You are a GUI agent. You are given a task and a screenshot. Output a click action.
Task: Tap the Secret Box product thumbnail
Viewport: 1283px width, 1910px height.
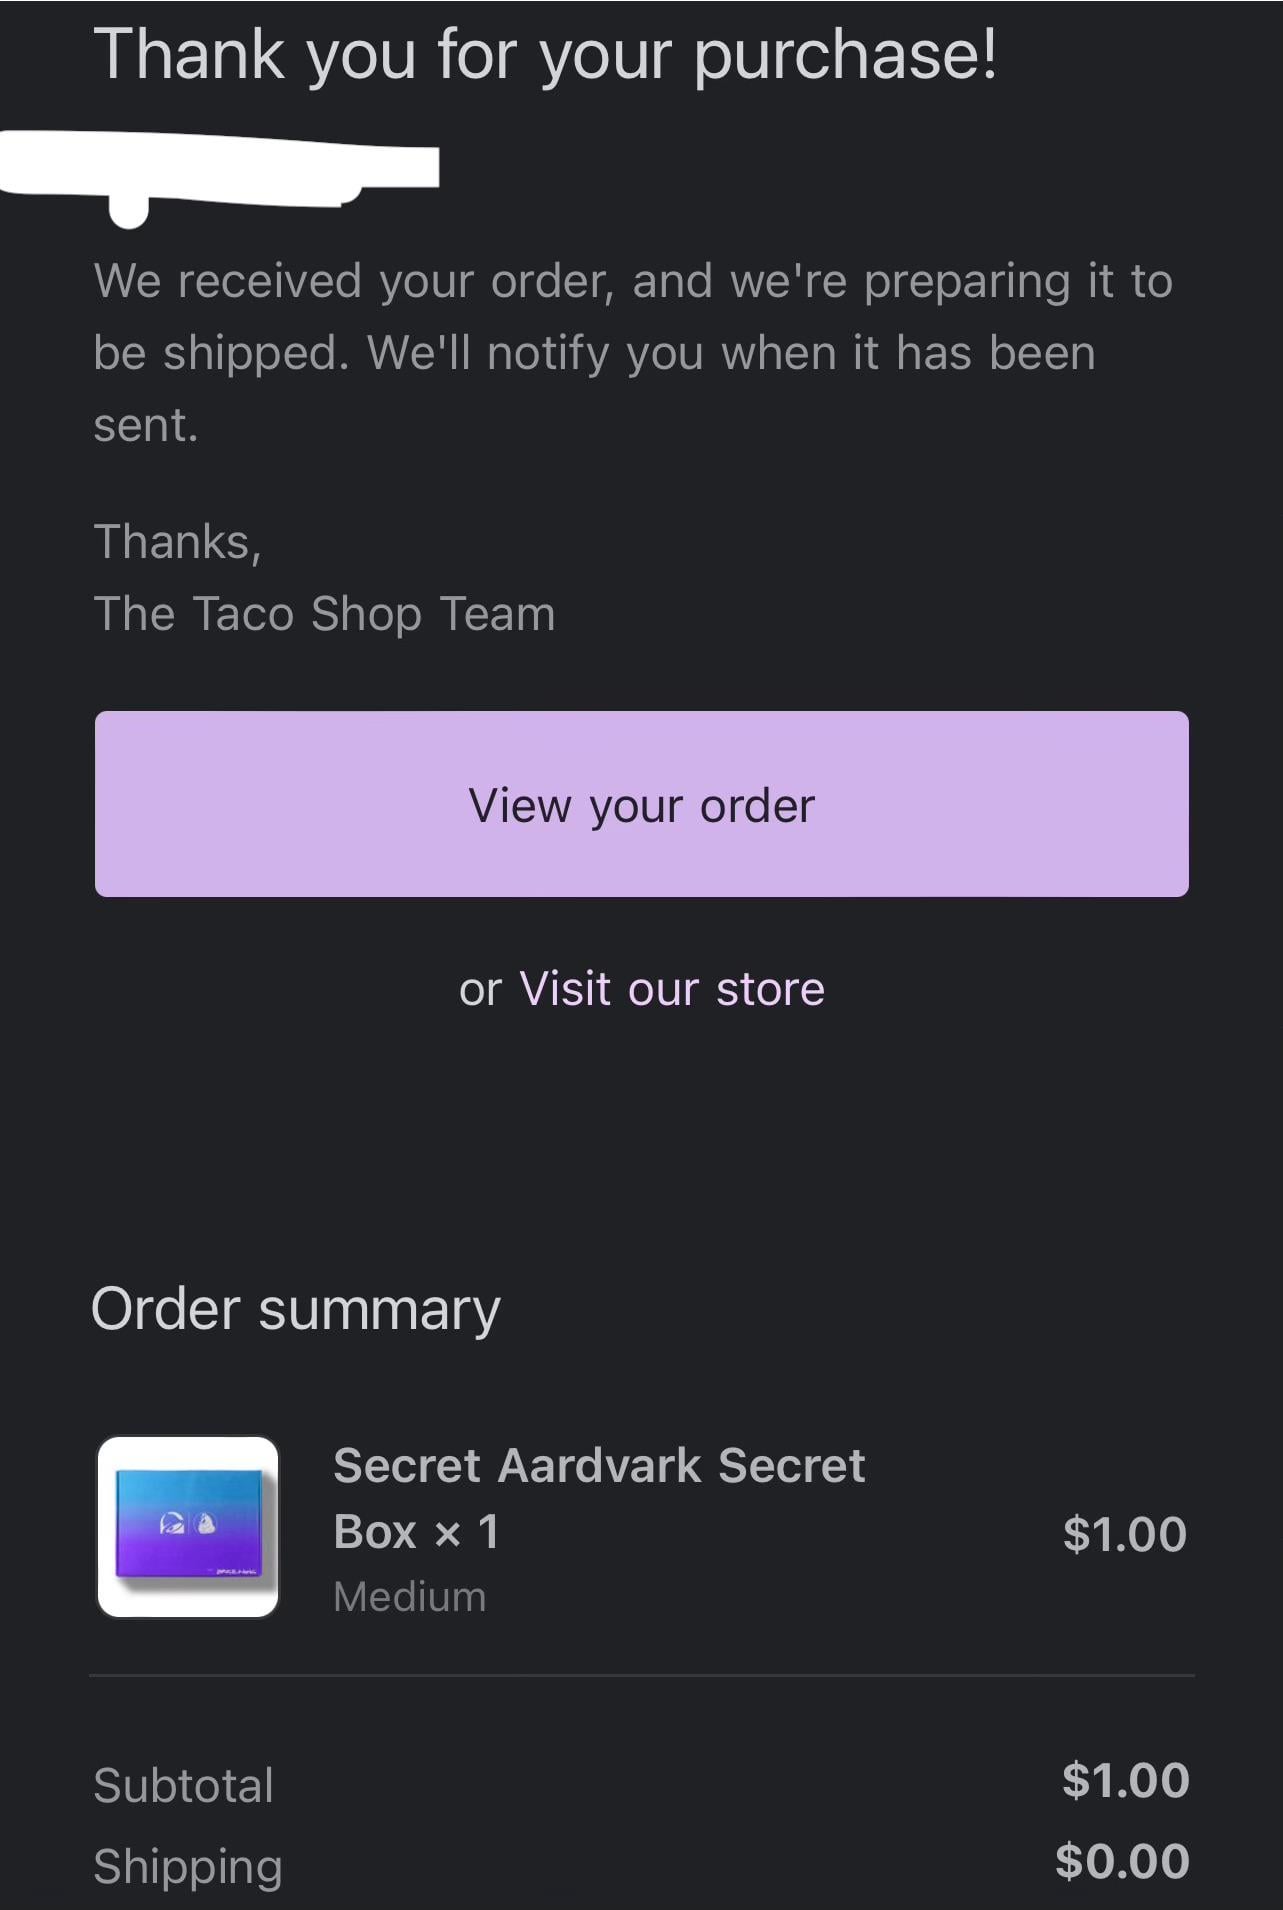(x=188, y=1527)
